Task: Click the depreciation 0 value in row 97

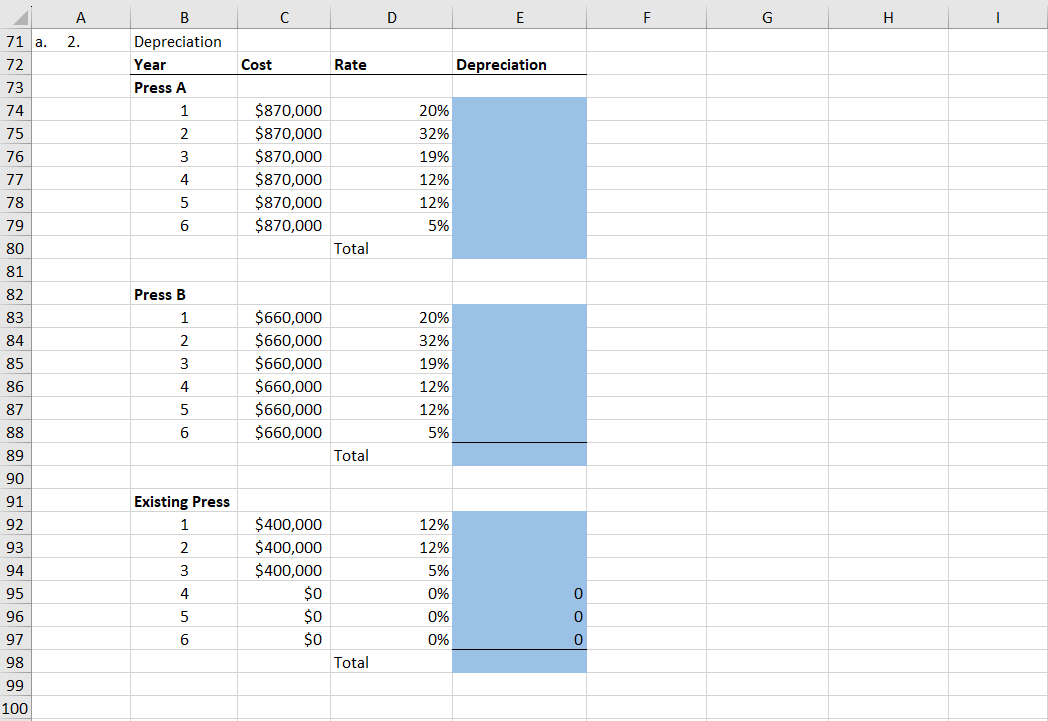Action: (519, 639)
